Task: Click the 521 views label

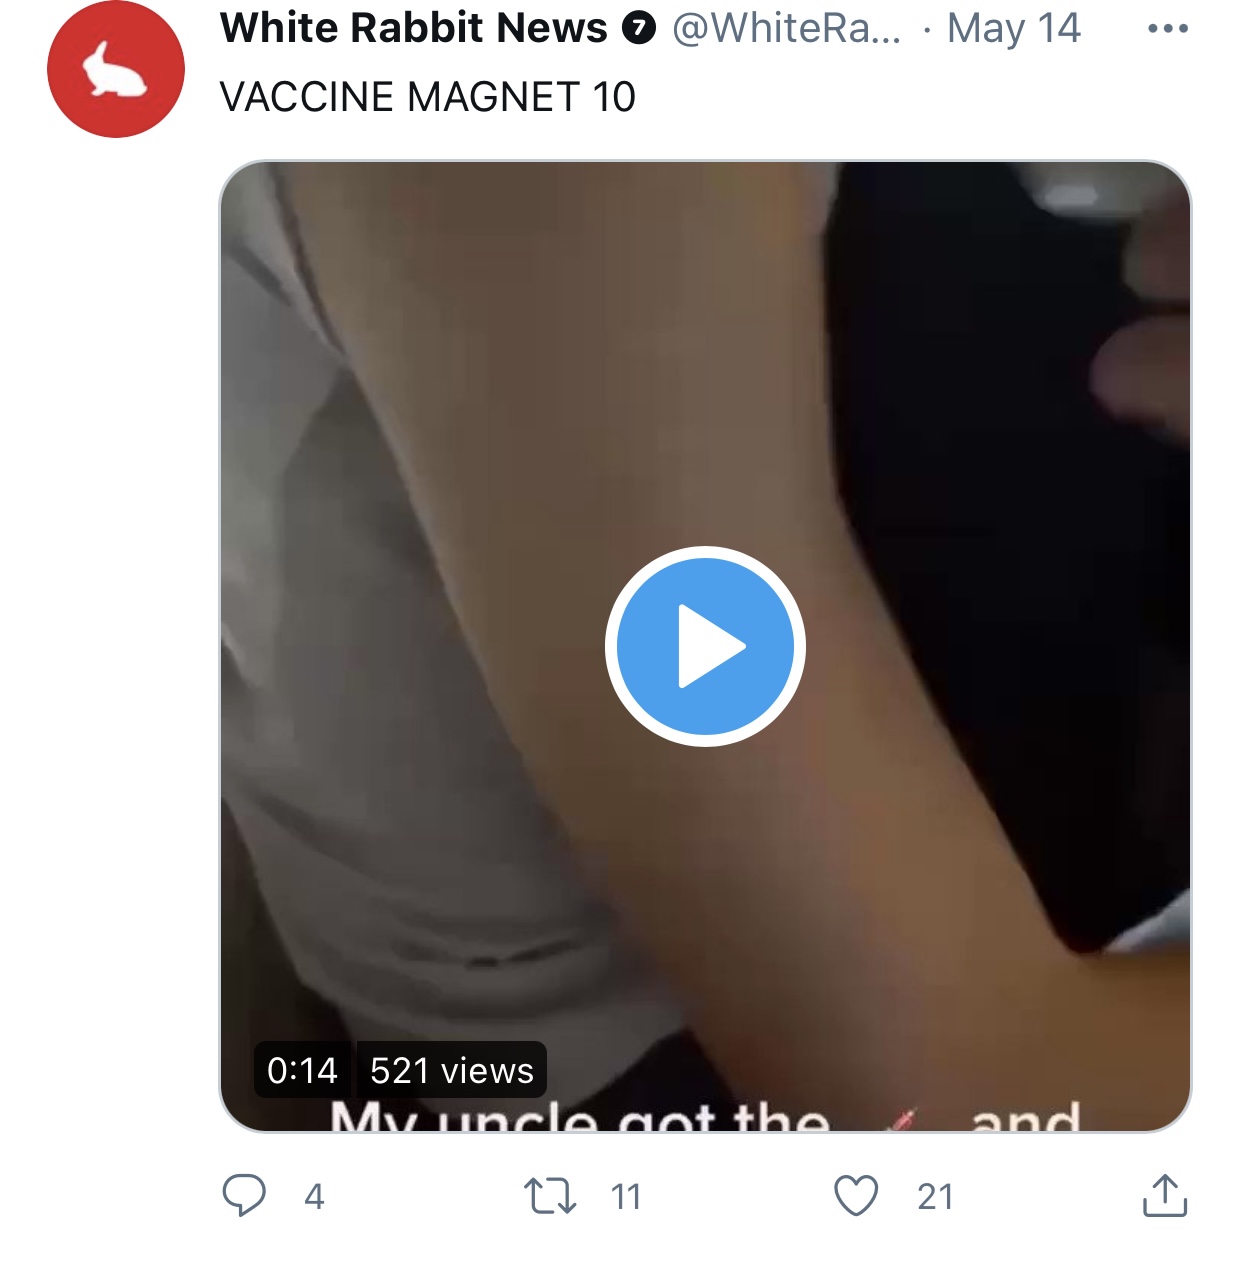Action: point(452,1070)
